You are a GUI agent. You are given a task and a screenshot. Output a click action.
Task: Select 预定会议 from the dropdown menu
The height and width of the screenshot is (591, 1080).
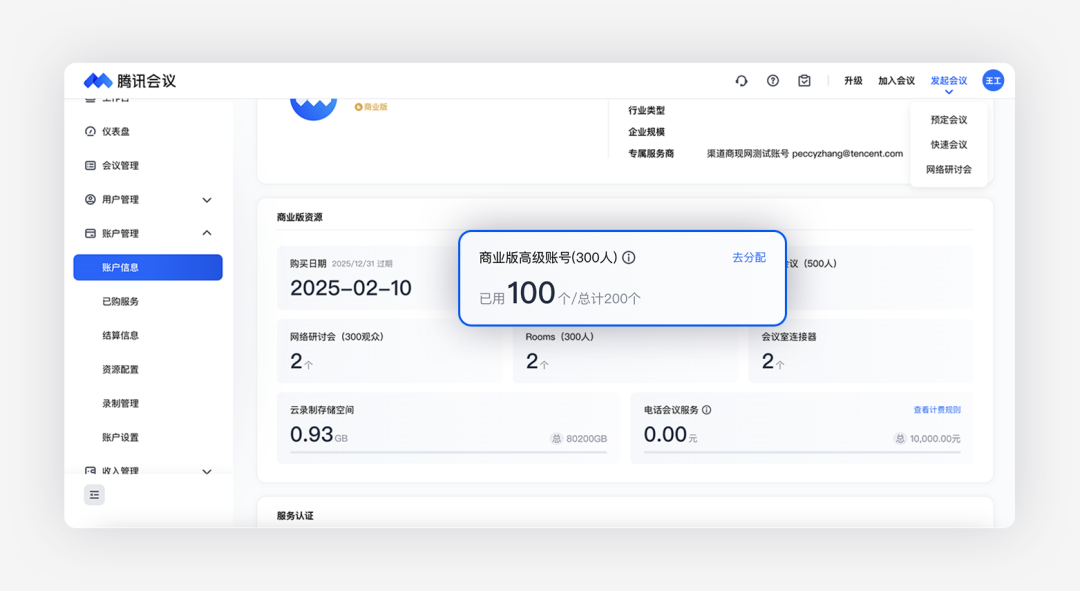[948, 120]
